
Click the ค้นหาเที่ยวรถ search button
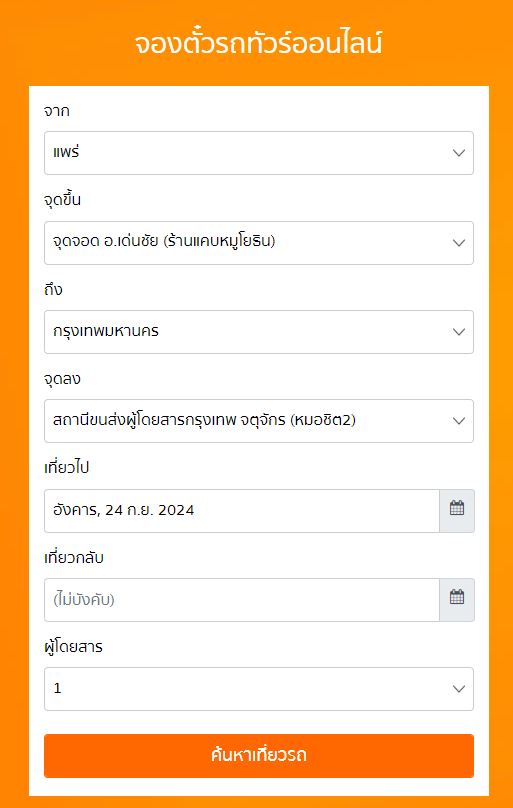click(259, 755)
